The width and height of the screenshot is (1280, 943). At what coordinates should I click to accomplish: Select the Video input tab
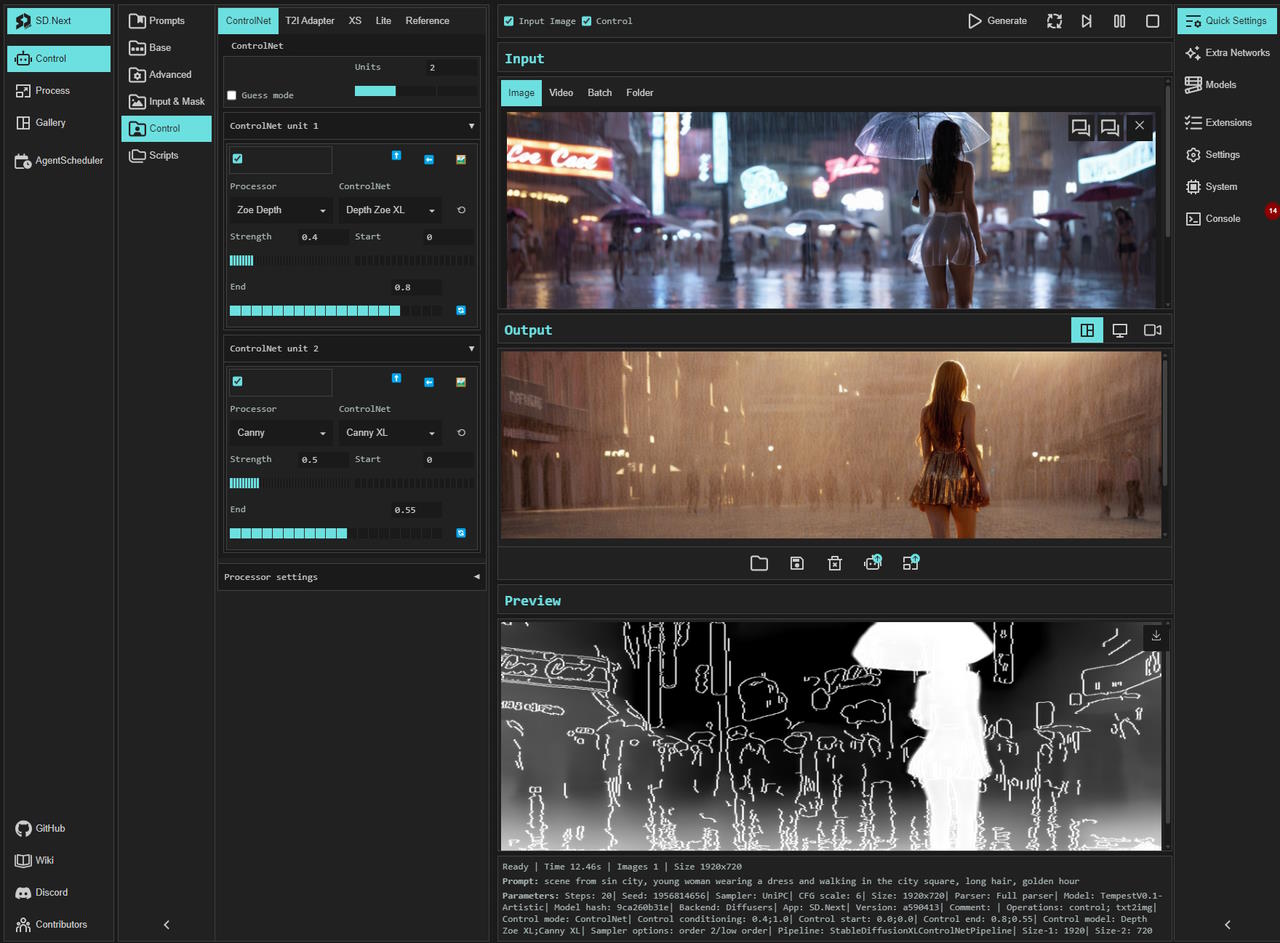(x=561, y=93)
